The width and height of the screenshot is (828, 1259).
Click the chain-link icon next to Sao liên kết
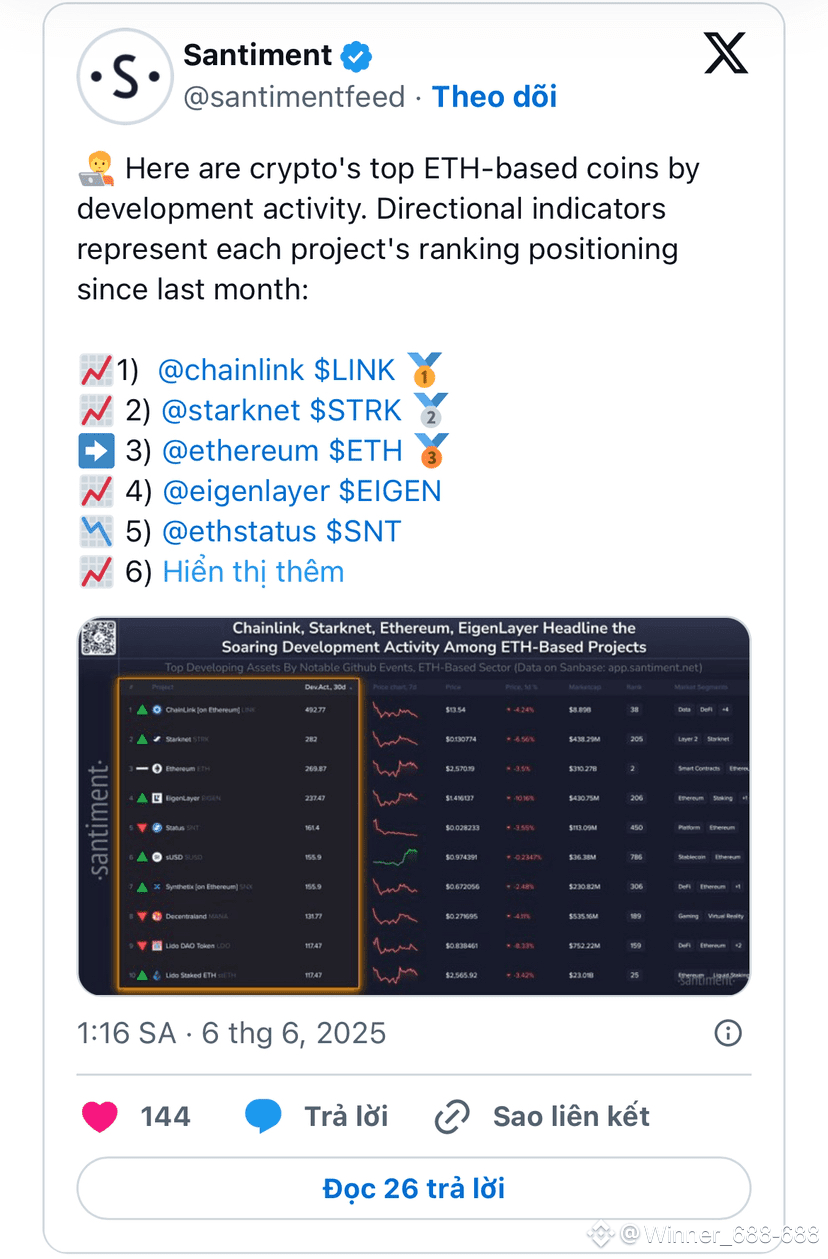[x=452, y=1115]
